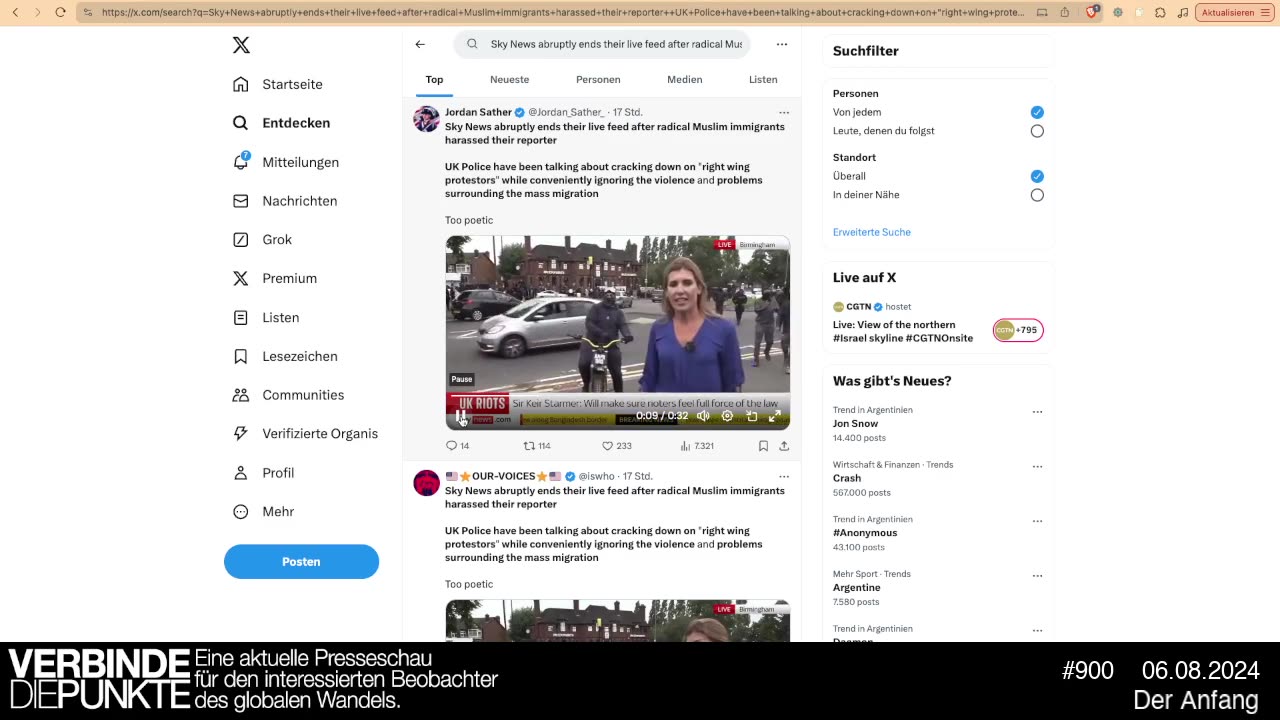Open Crash trend options menu
Image resolution: width=1280 pixels, height=720 pixels.
point(1037,466)
